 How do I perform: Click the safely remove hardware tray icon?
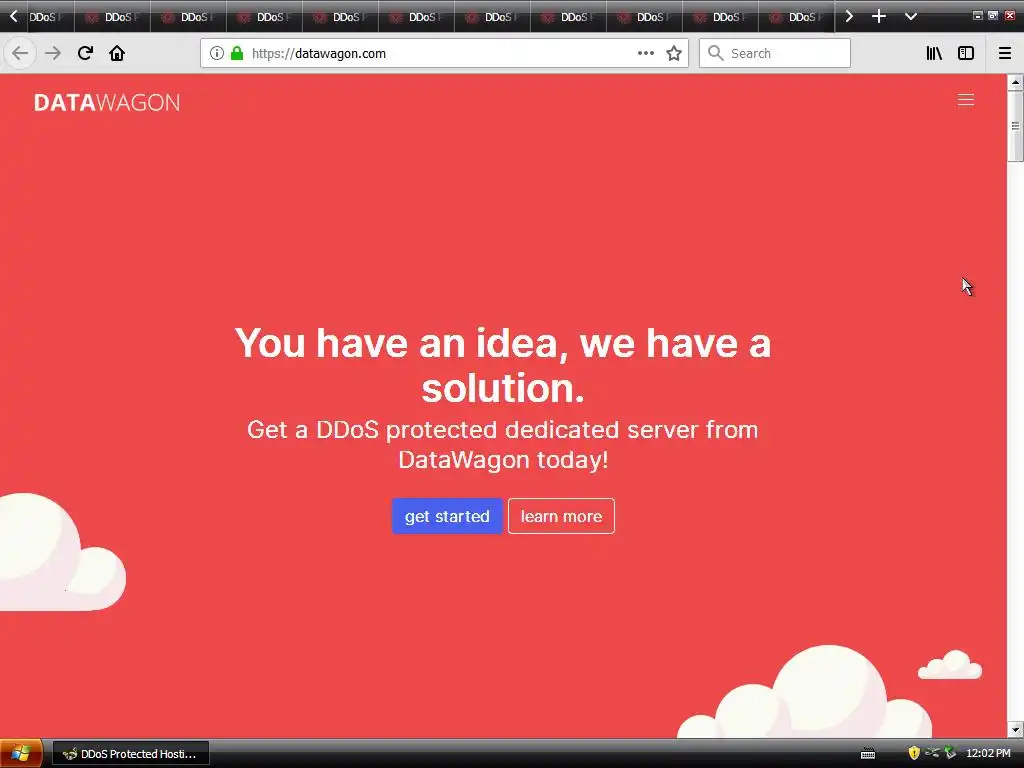pos(950,753)
